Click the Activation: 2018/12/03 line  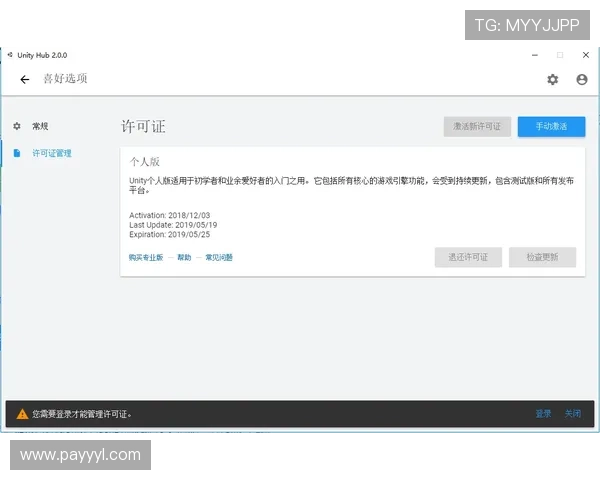click(x=170, y=215)
